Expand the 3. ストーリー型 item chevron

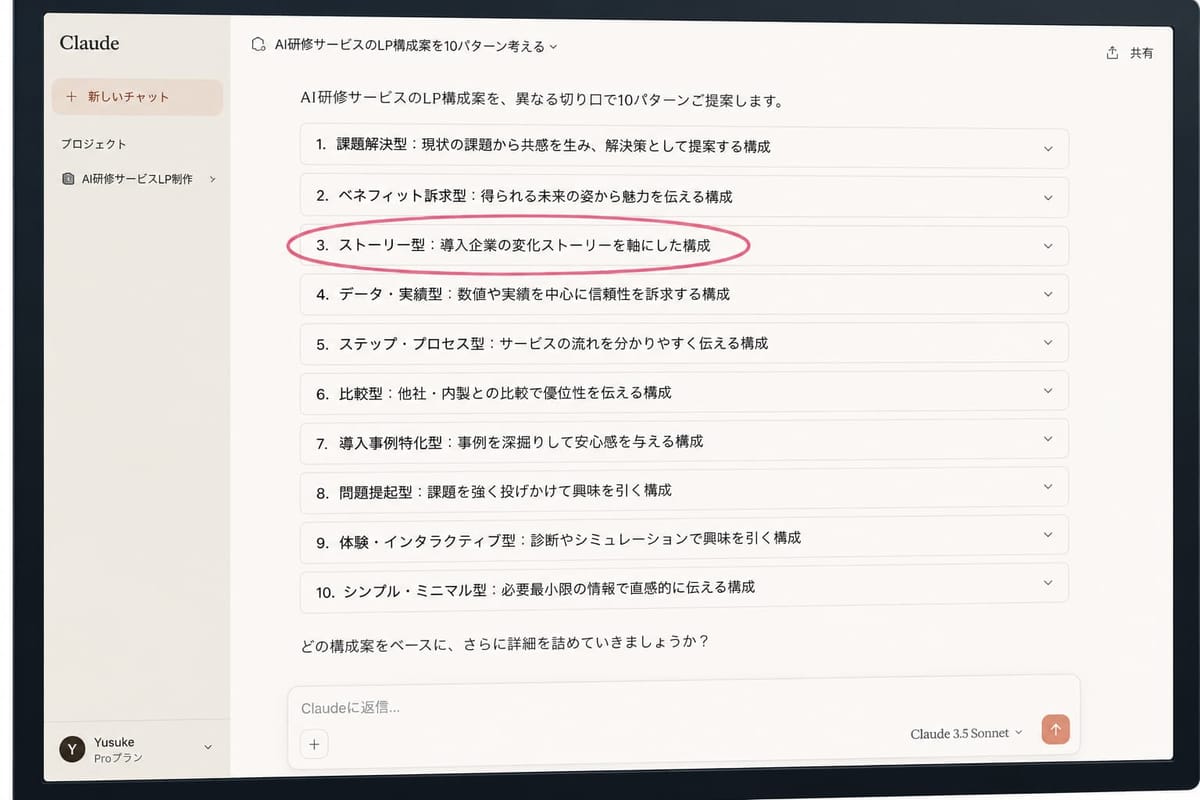1048,246
